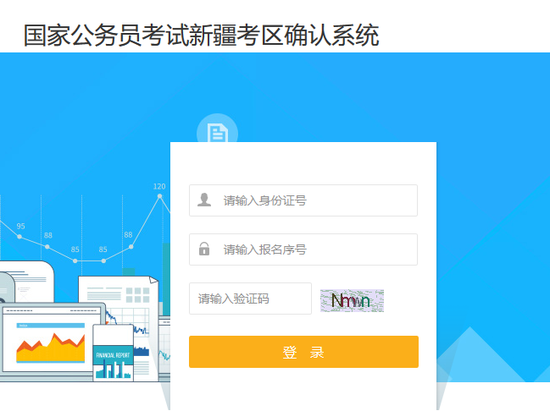Click the left 85 data point on the chart
The width and height of the screenshot is (550, 411).
75,261
